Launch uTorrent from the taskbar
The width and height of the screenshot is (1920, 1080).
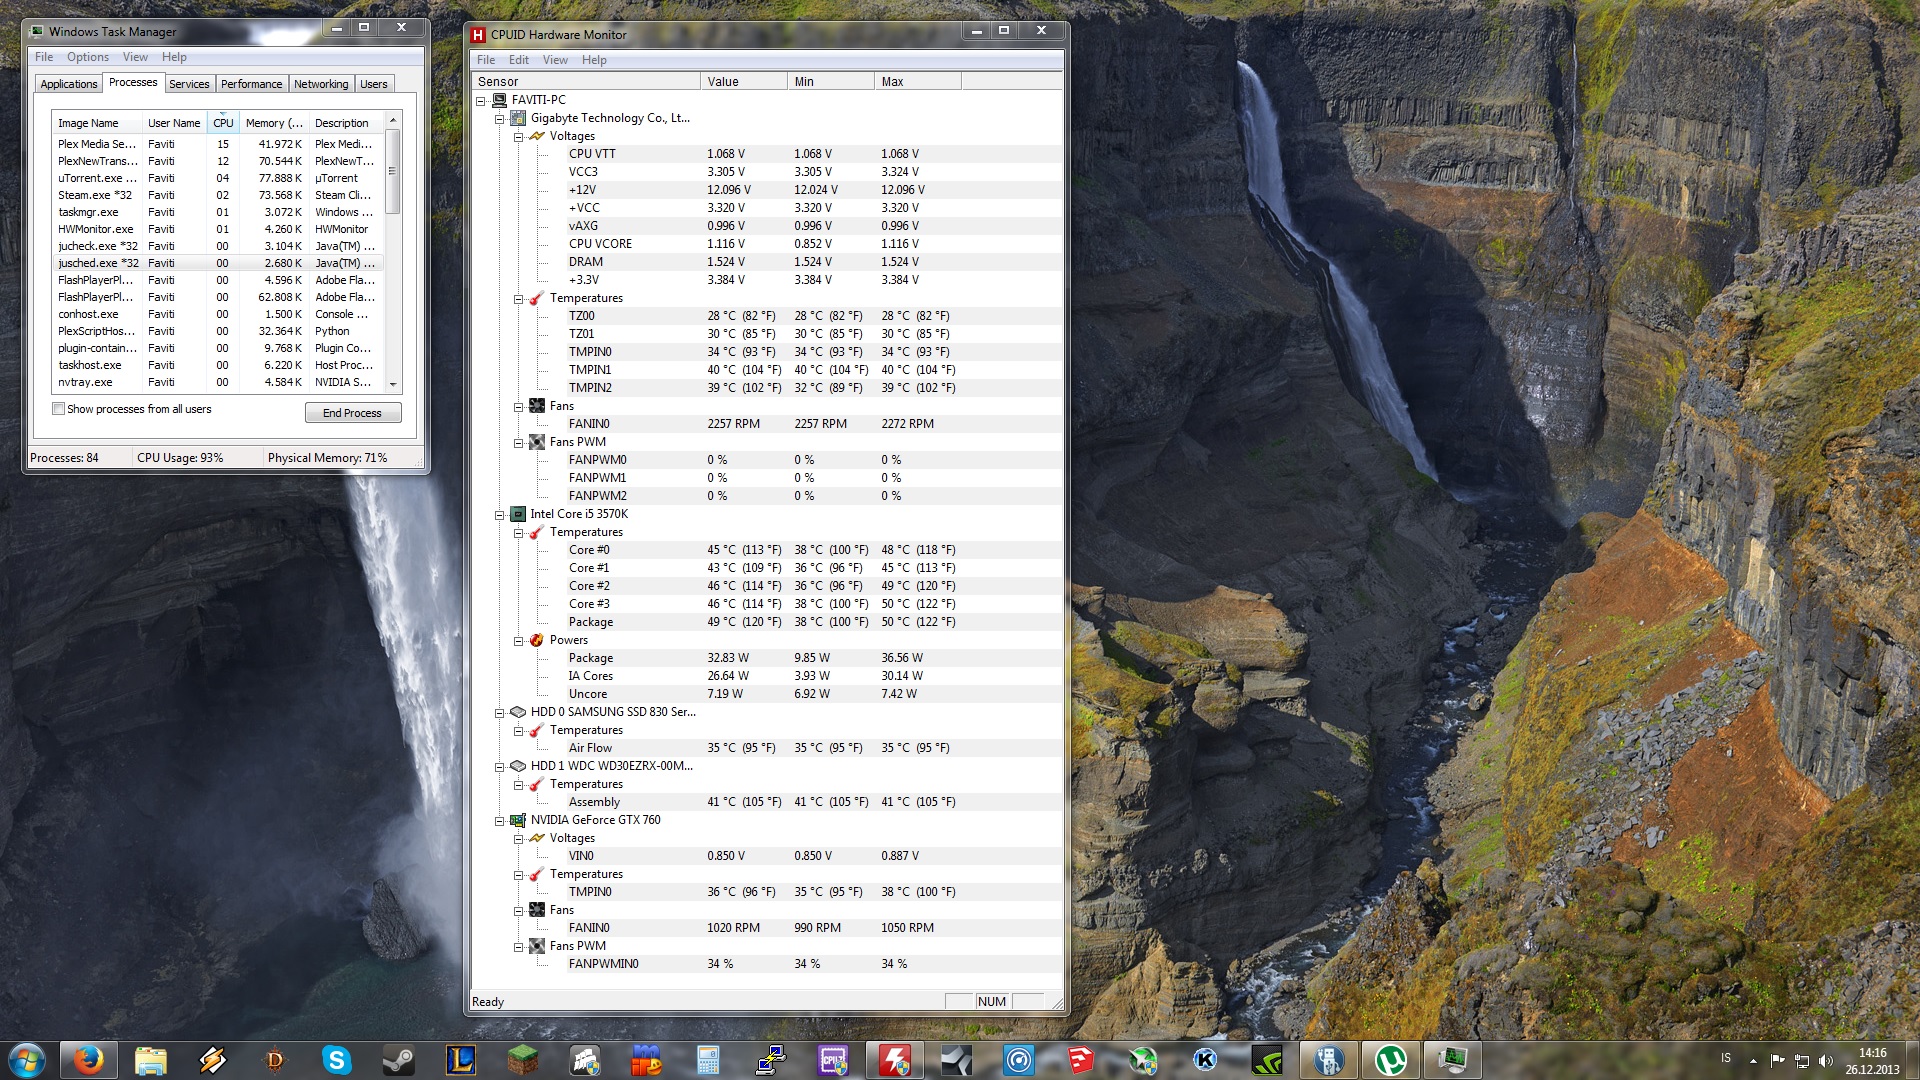(x=1392, y=1060)
